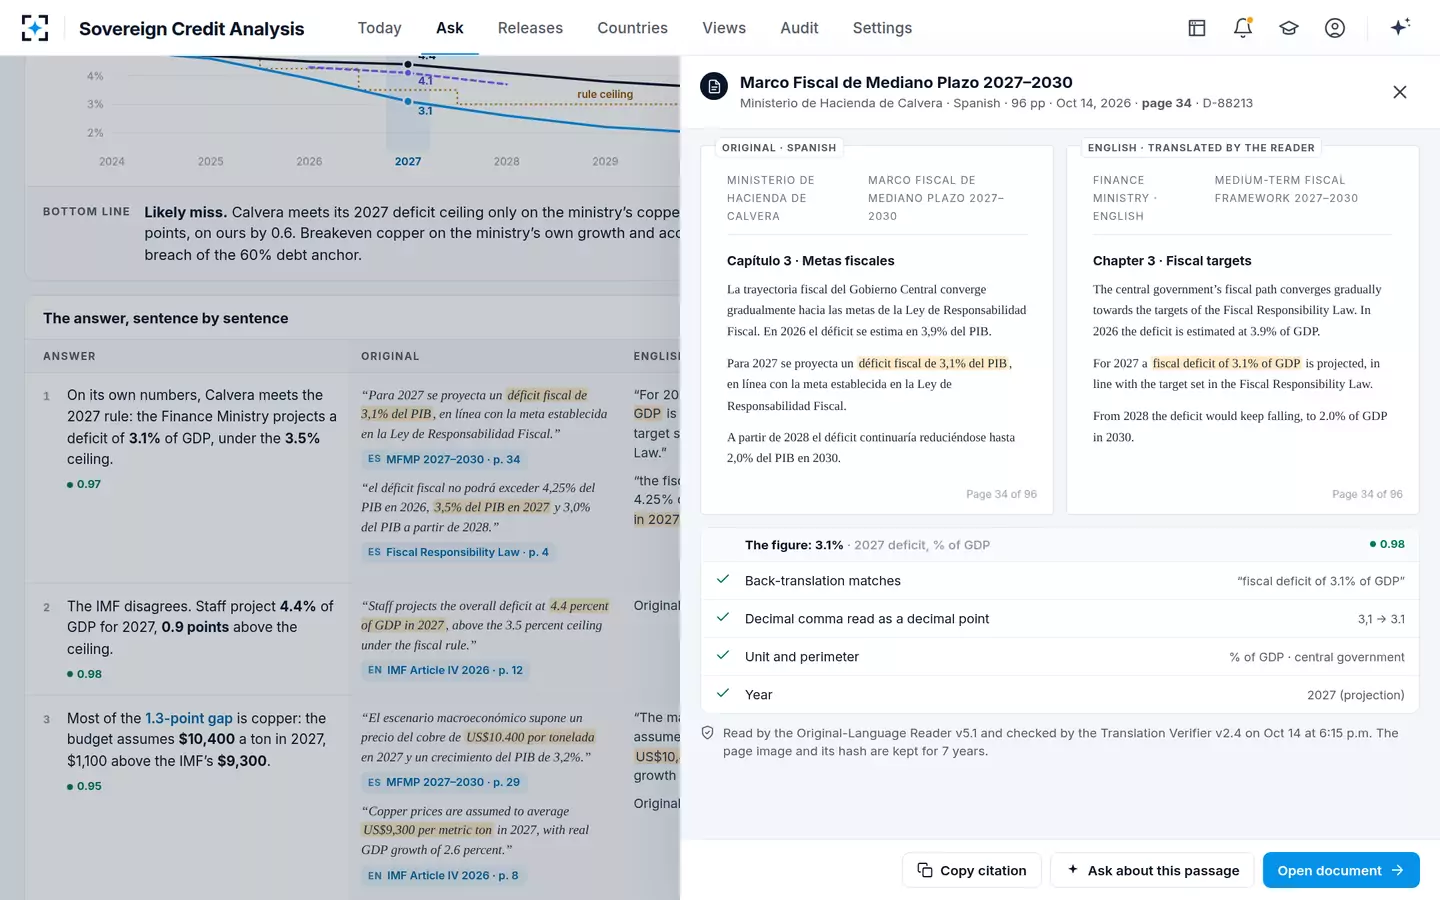Open IMF Article IV 2026 p. 12 citation

[x=445, y=670]
